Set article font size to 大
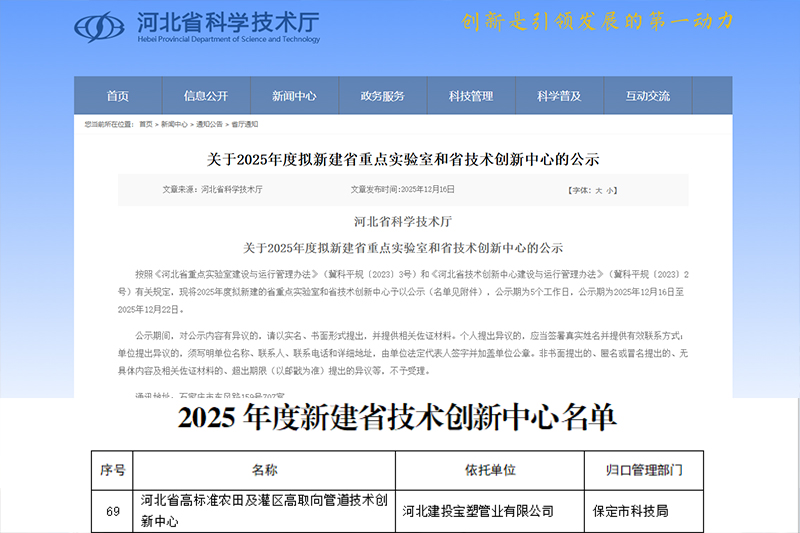 click(598, 189)
